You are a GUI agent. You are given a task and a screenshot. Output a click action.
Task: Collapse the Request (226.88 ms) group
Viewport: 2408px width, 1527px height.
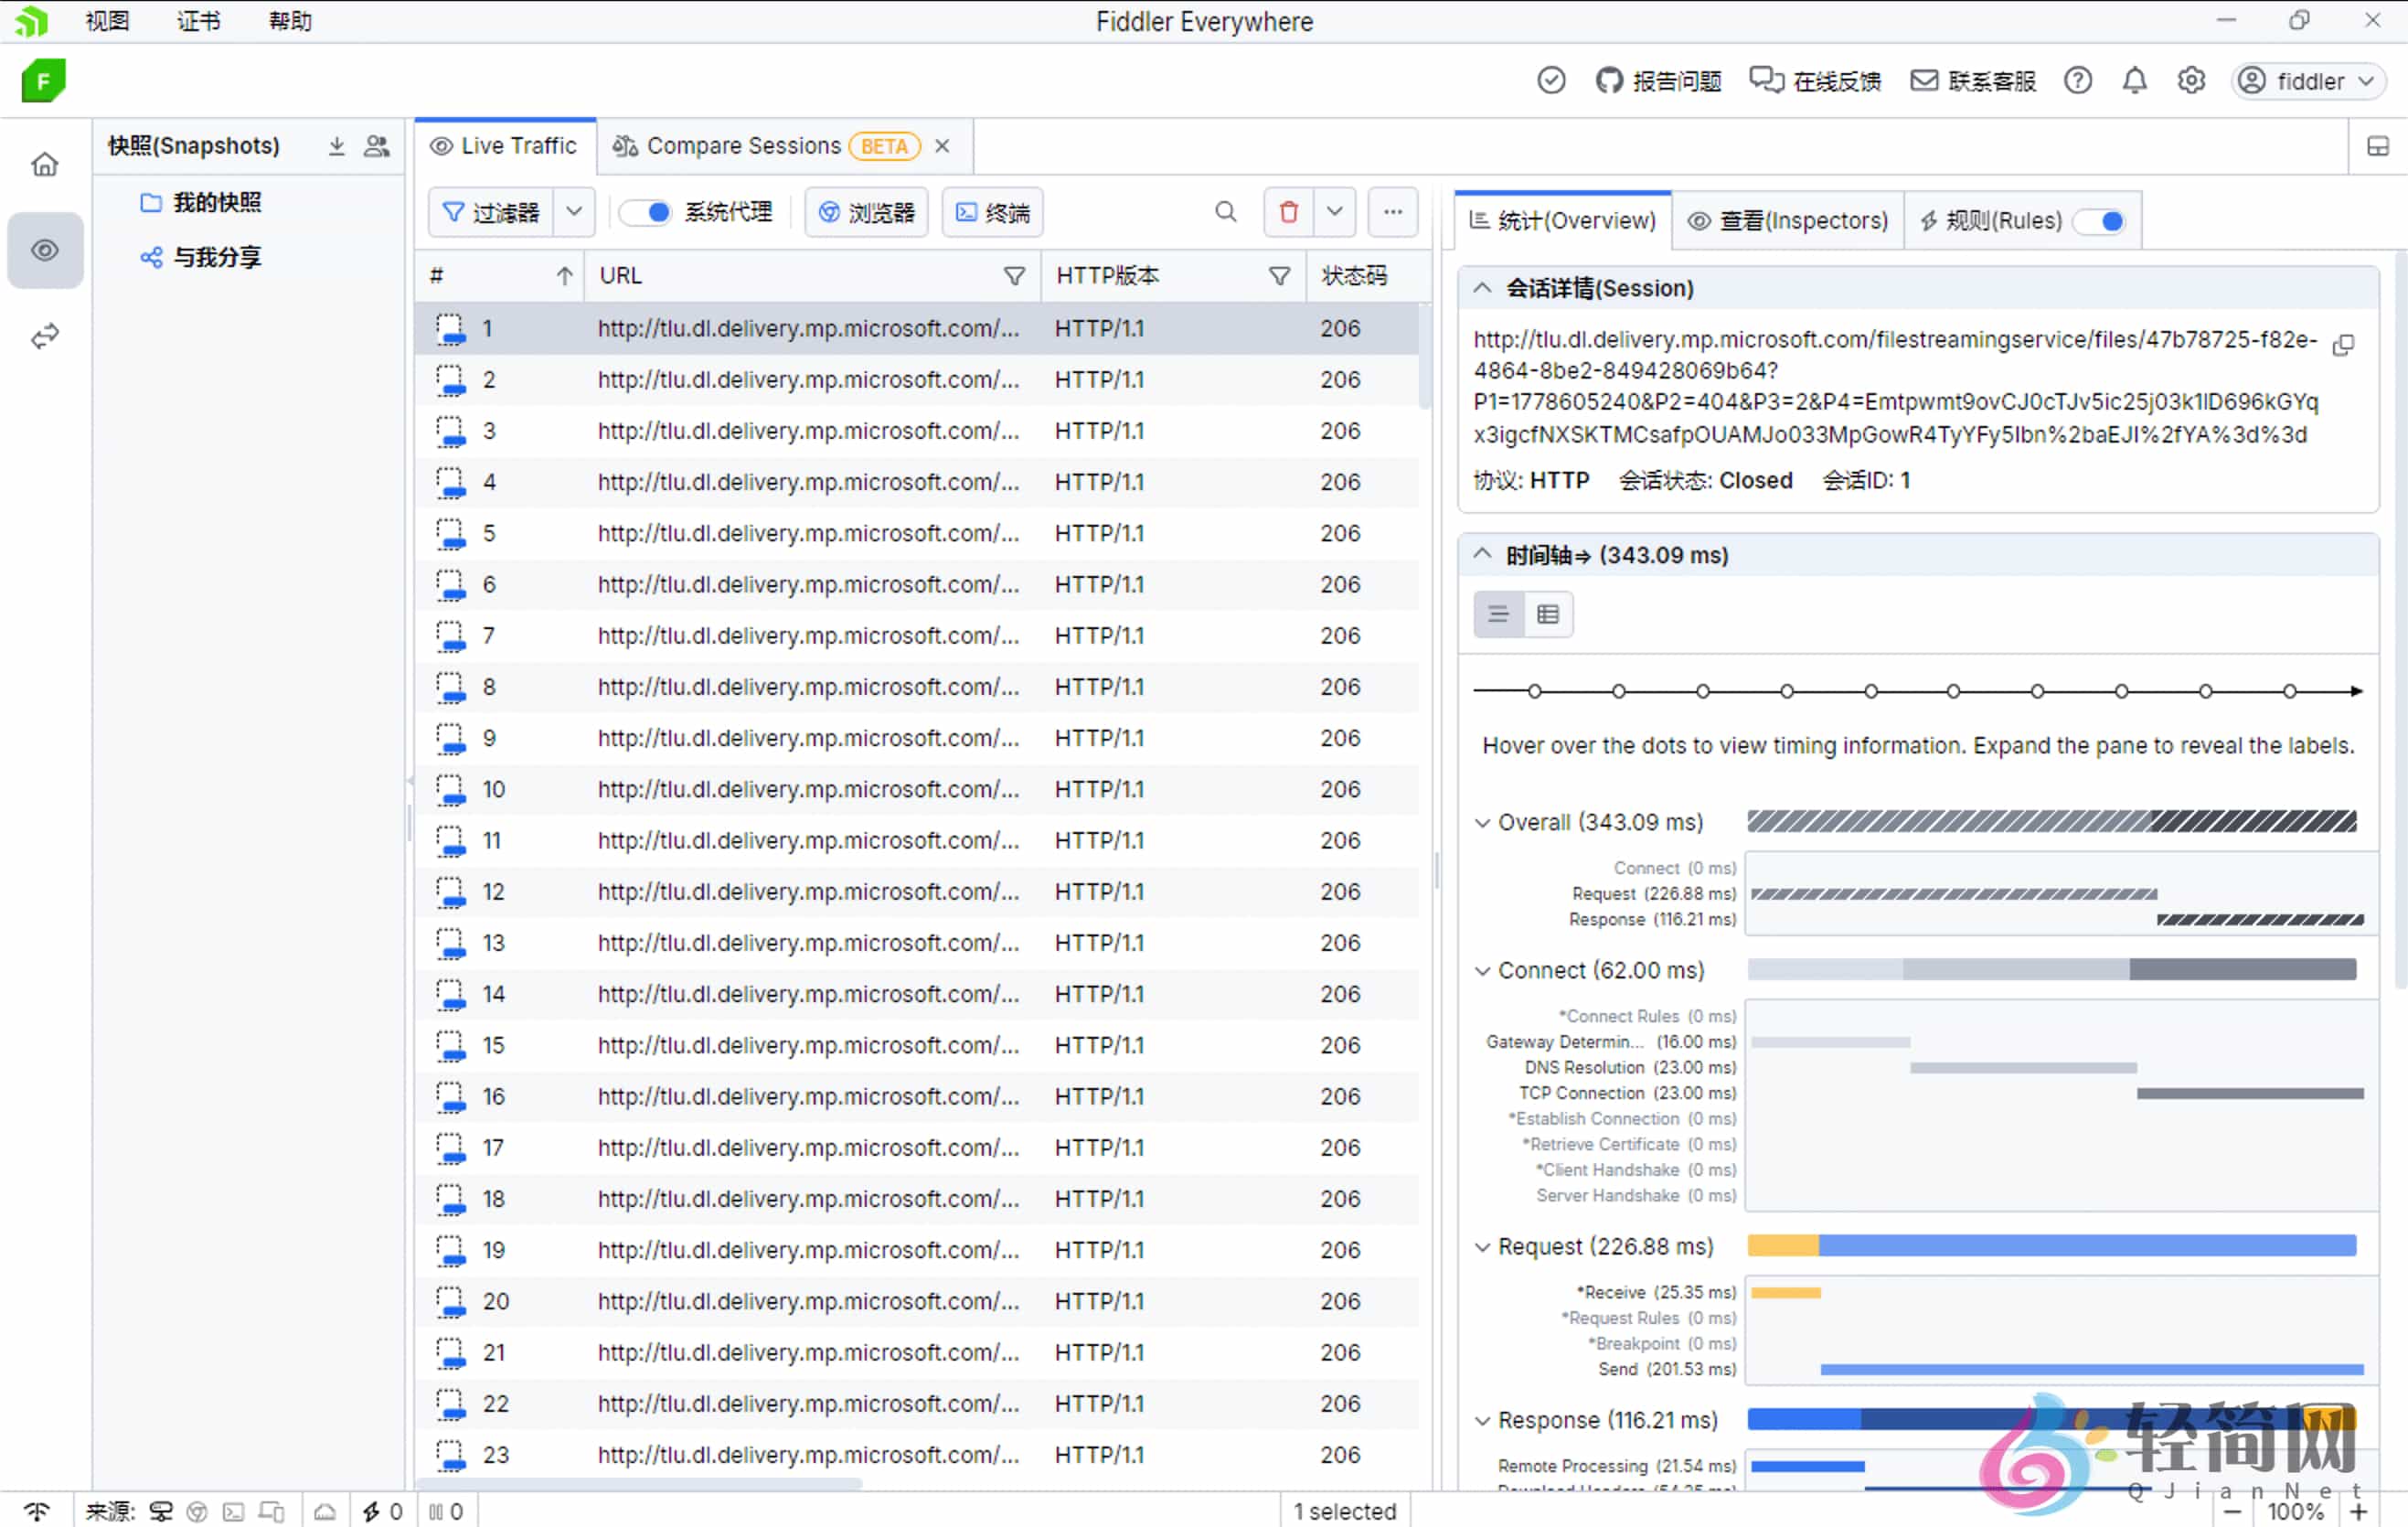(1482, 1246)
